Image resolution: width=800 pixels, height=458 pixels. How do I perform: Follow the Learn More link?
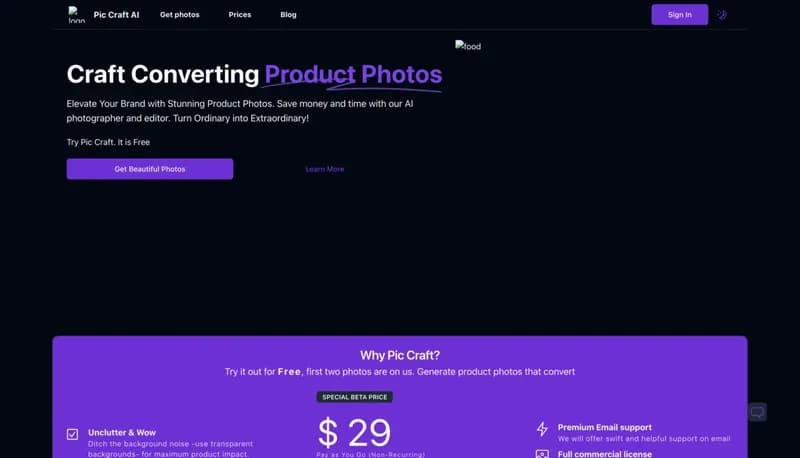[324, 169]
